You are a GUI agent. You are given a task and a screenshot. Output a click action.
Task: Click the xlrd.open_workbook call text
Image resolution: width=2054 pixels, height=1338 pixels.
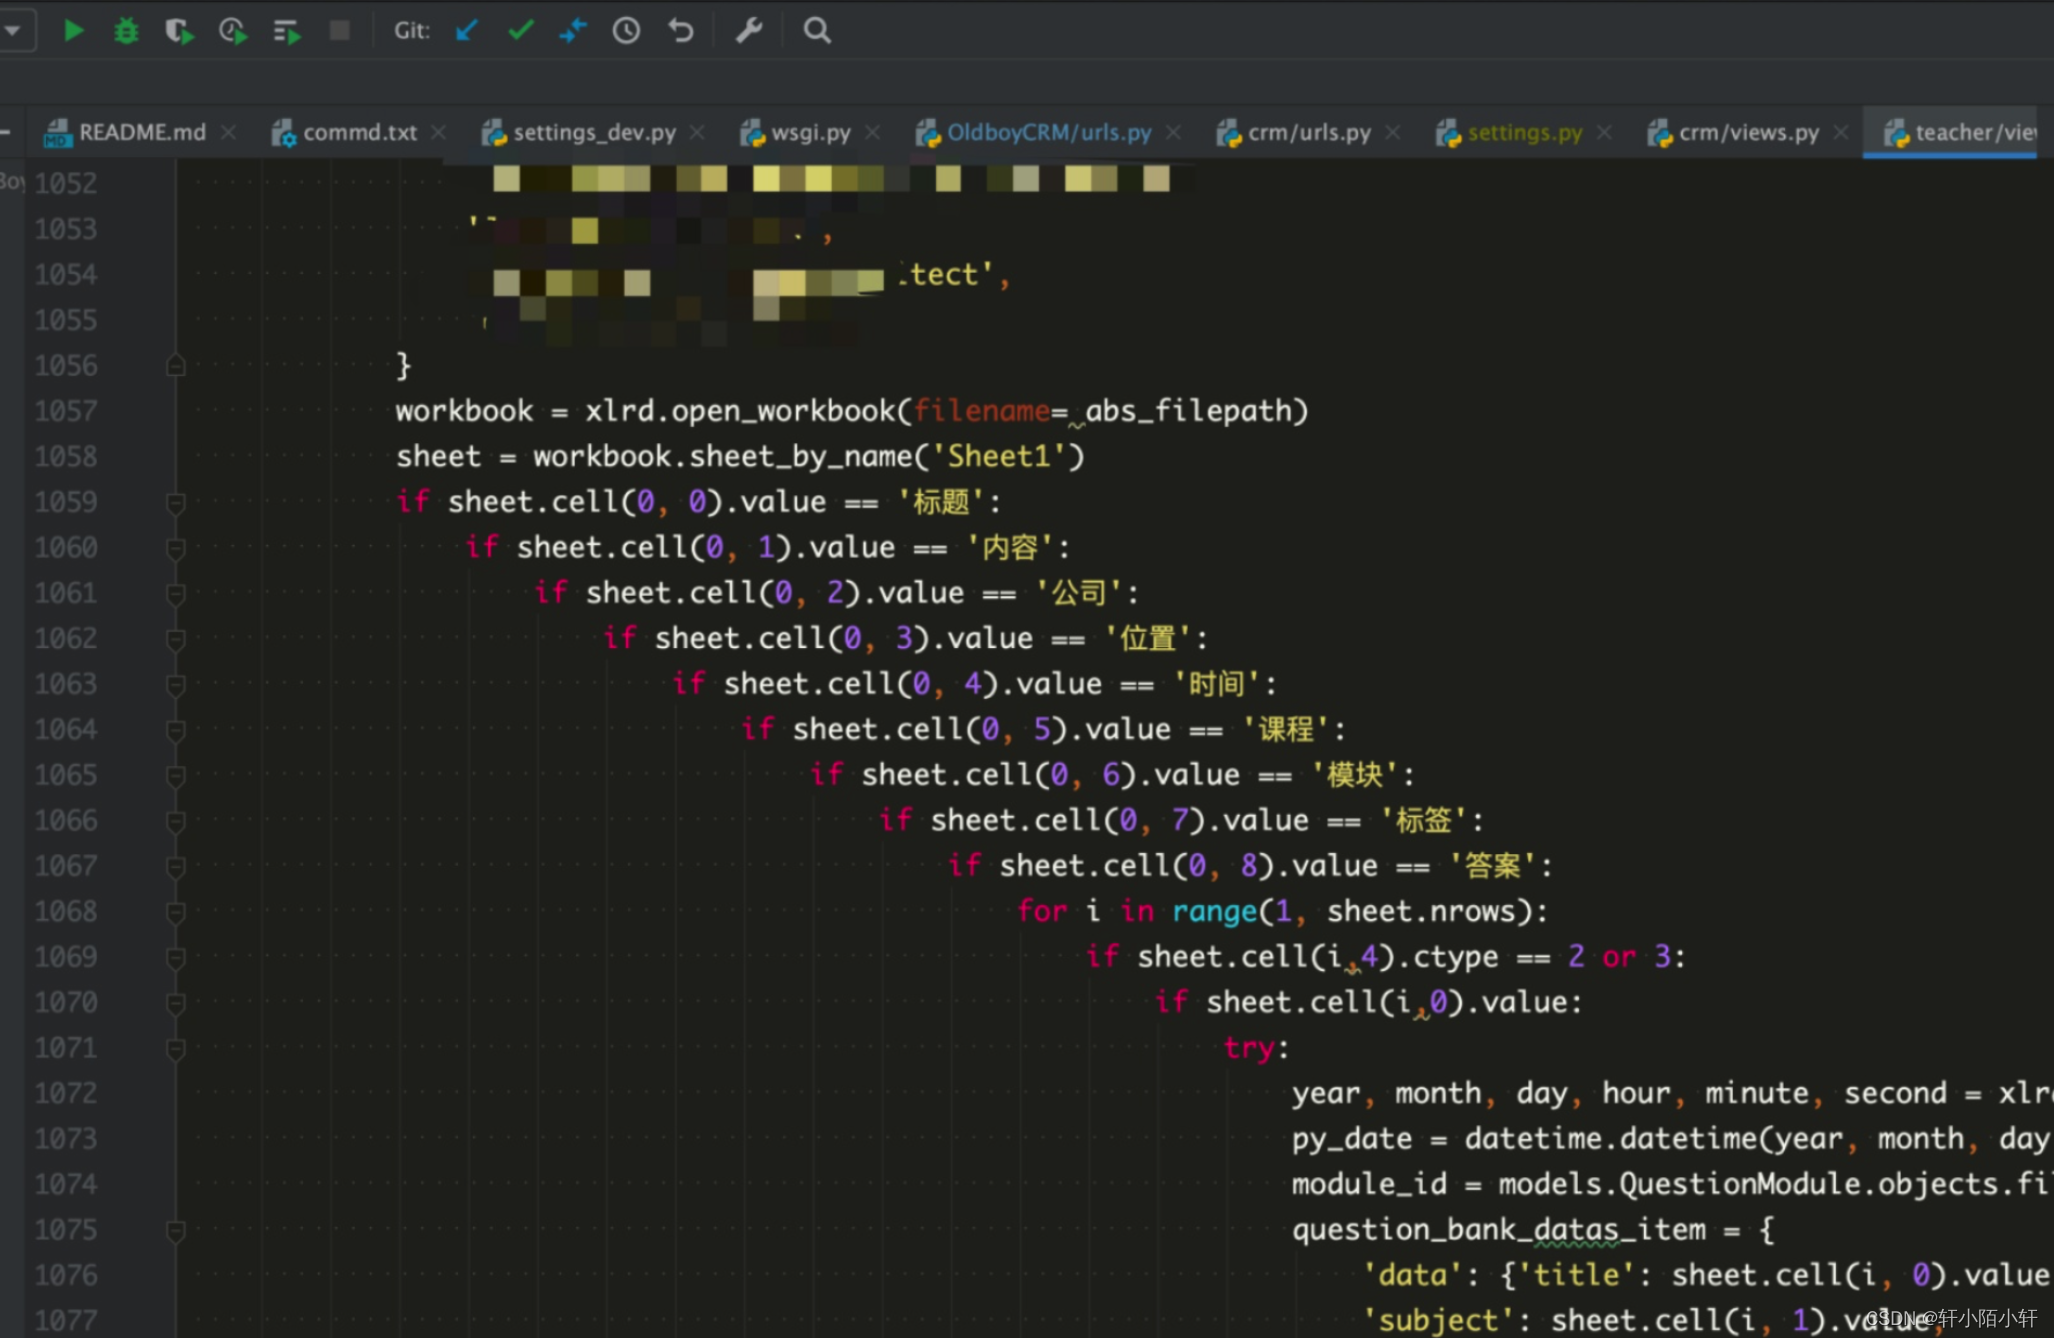coord(740,411)
